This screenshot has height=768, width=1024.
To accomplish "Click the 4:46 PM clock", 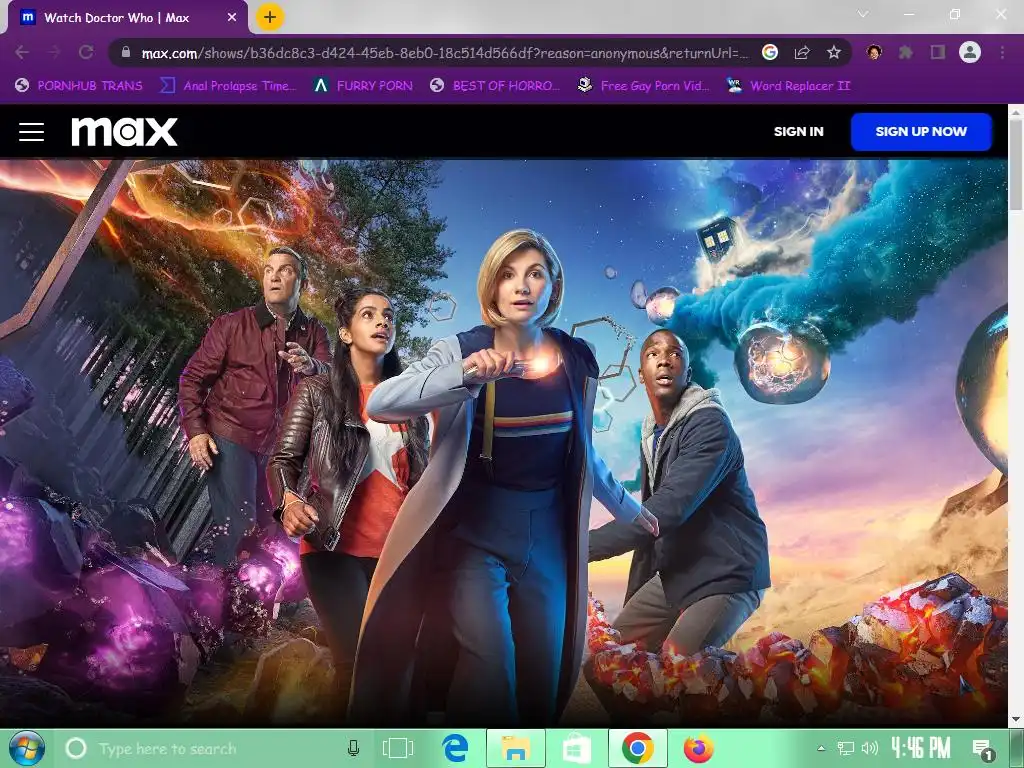I will pyautogui.click(x=921, y=748).
